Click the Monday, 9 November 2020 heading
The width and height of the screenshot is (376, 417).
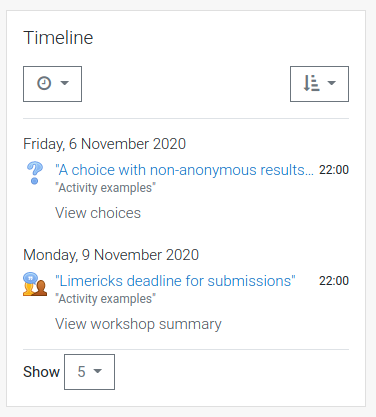(111, 255)
